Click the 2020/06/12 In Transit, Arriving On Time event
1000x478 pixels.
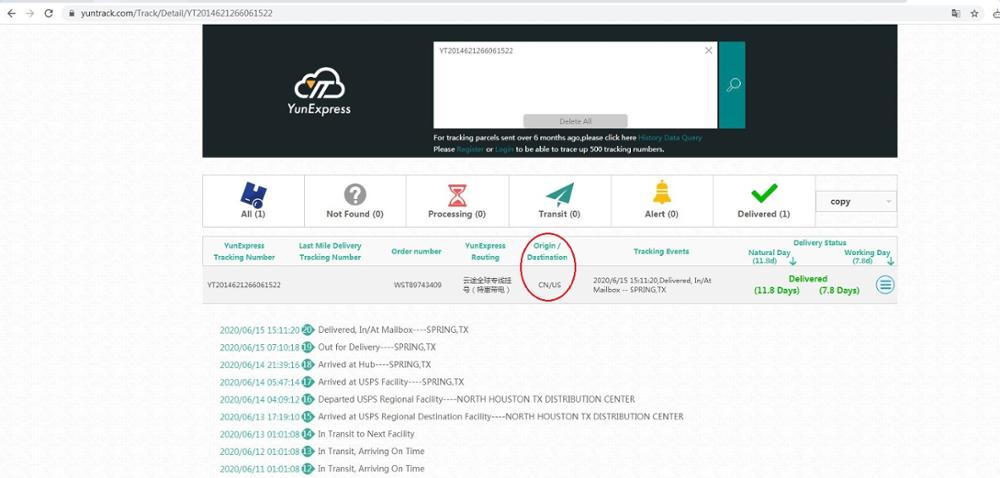pos(371,451)
